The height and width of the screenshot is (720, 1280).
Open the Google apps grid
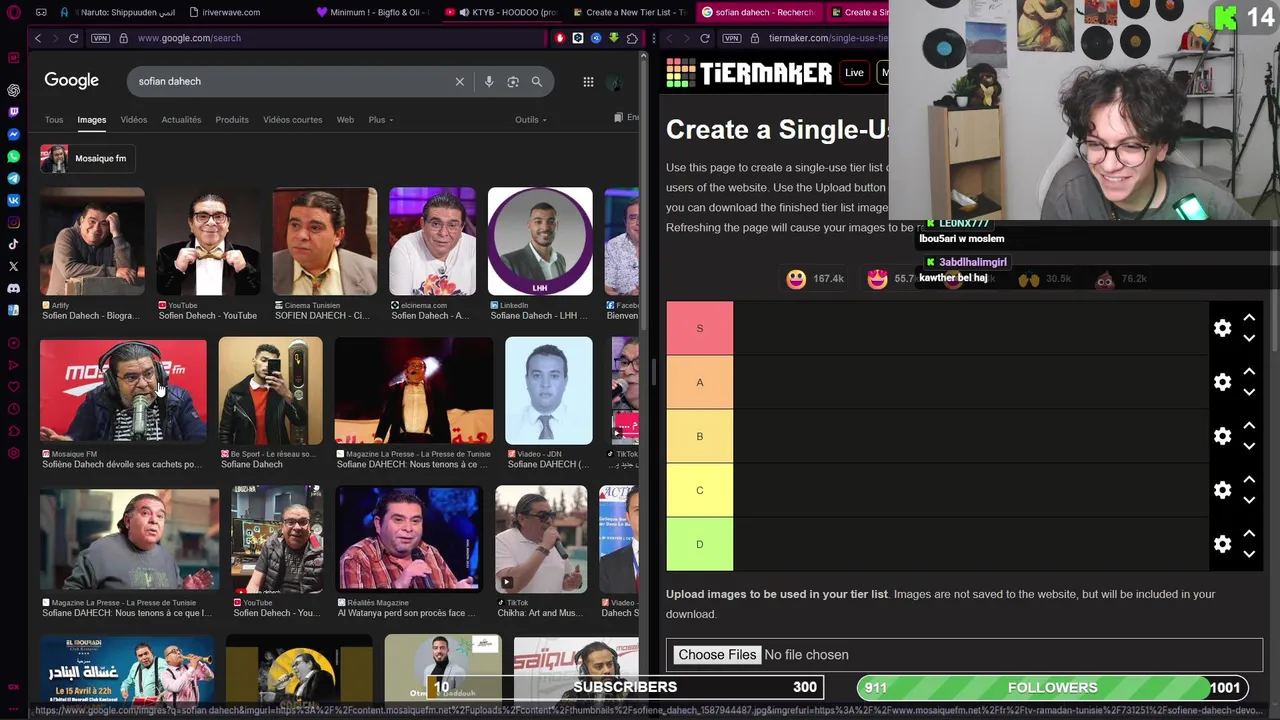pyautogui.click(x=588, y=81)
